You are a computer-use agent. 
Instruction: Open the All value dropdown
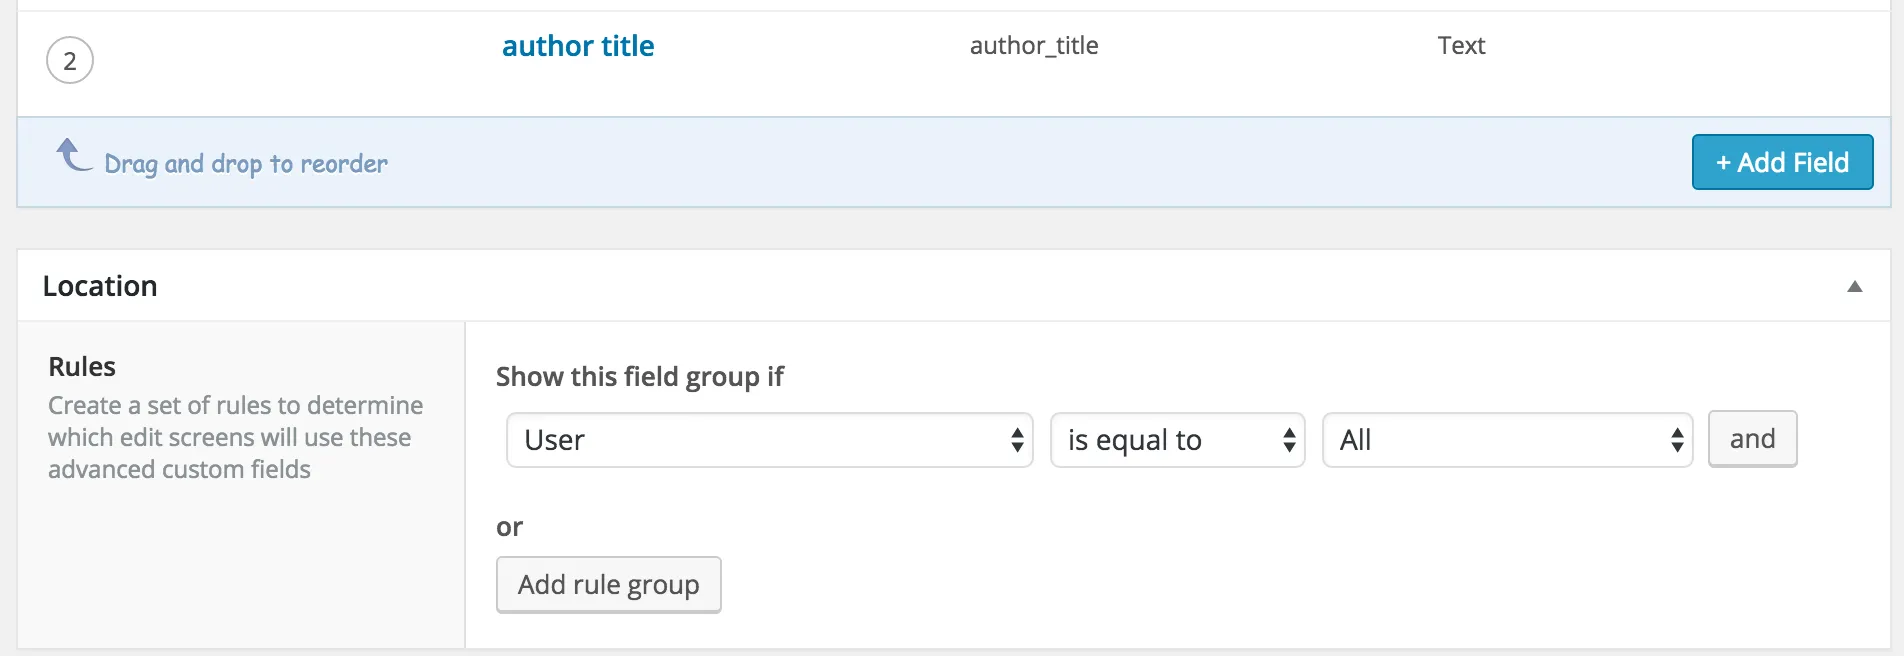(x=1507, y=440)
